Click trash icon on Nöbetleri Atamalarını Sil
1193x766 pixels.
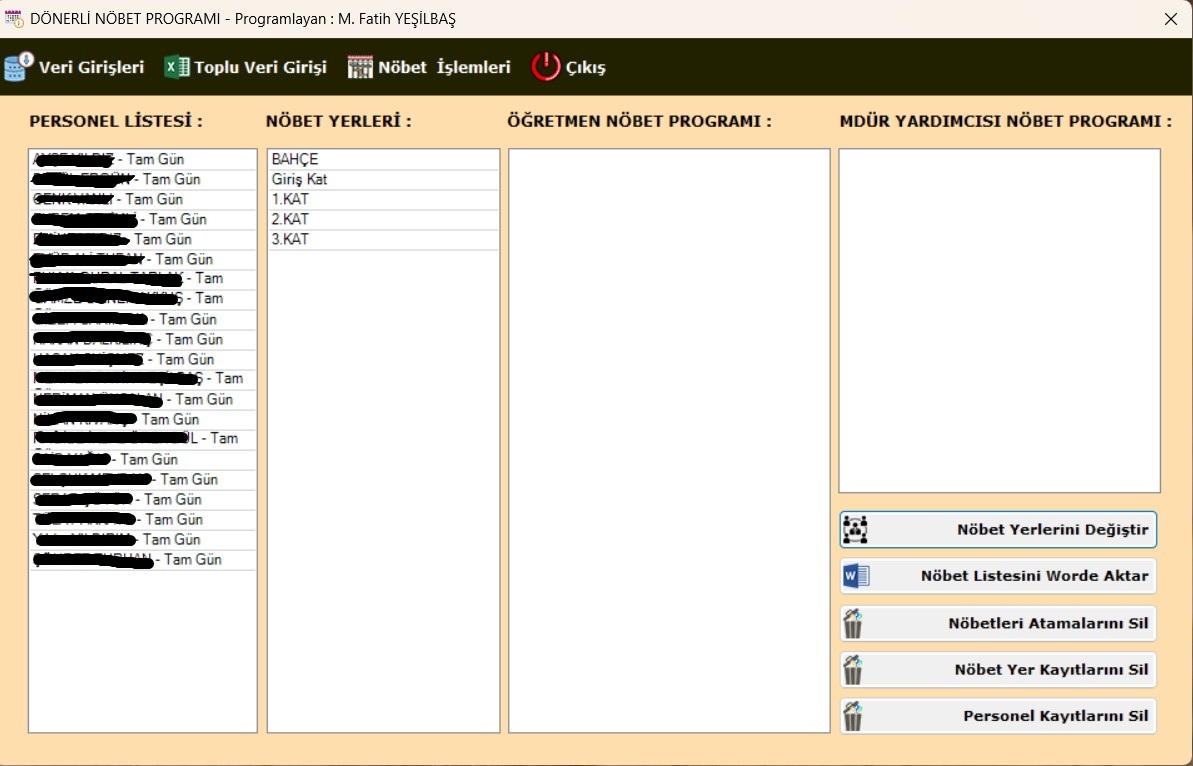[853, 623]
